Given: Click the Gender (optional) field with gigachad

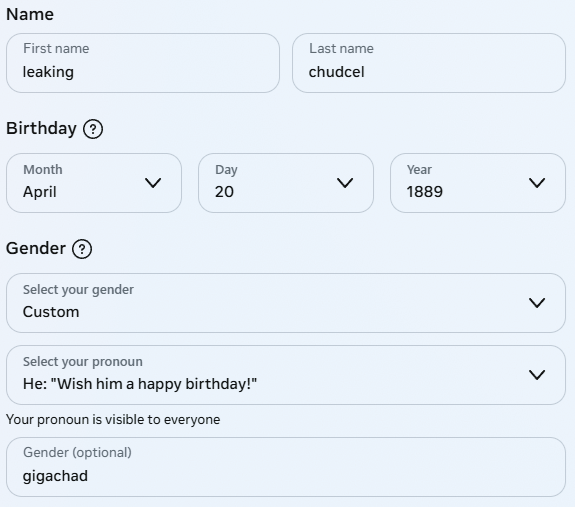Looking at the screenshot, I should click(x=286, y=467).
